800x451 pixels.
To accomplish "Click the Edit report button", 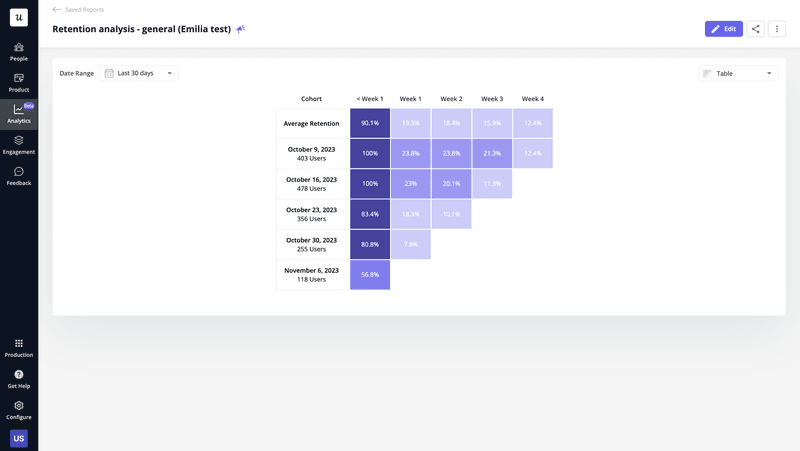I will click(x=723, y=29).
